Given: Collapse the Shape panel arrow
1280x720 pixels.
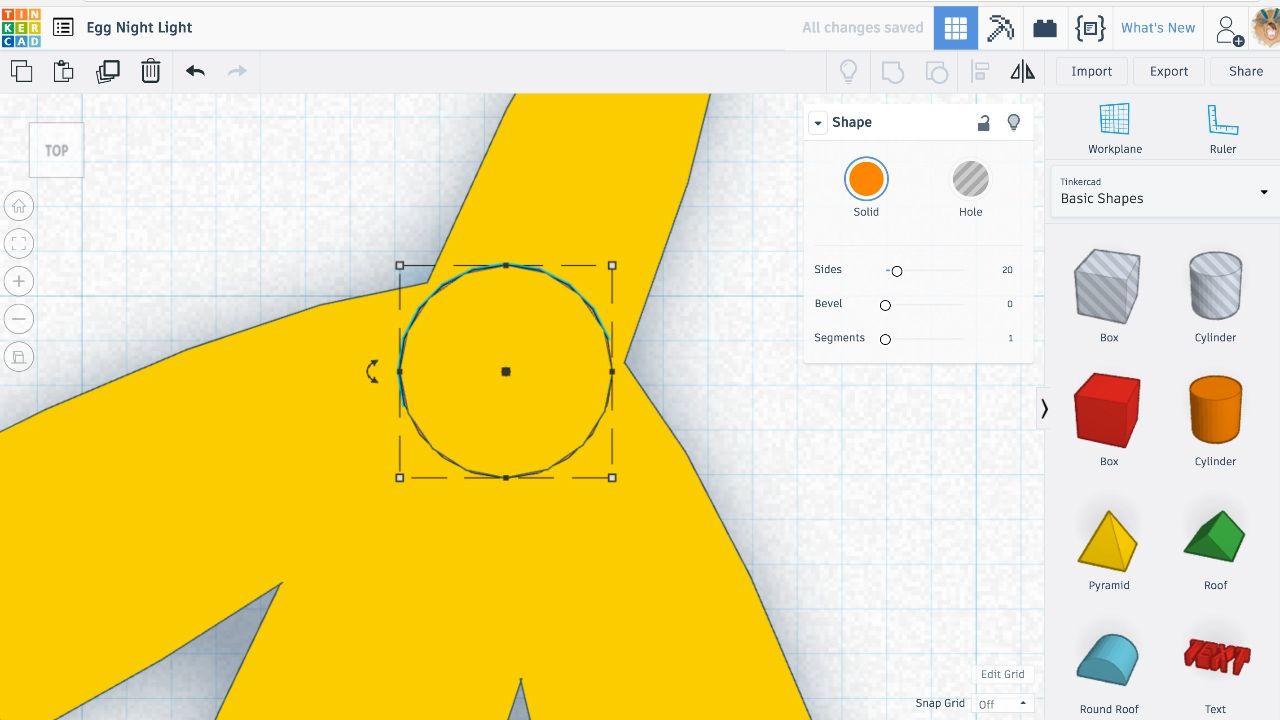Looking at the screenshot, I should click(818, 123).
